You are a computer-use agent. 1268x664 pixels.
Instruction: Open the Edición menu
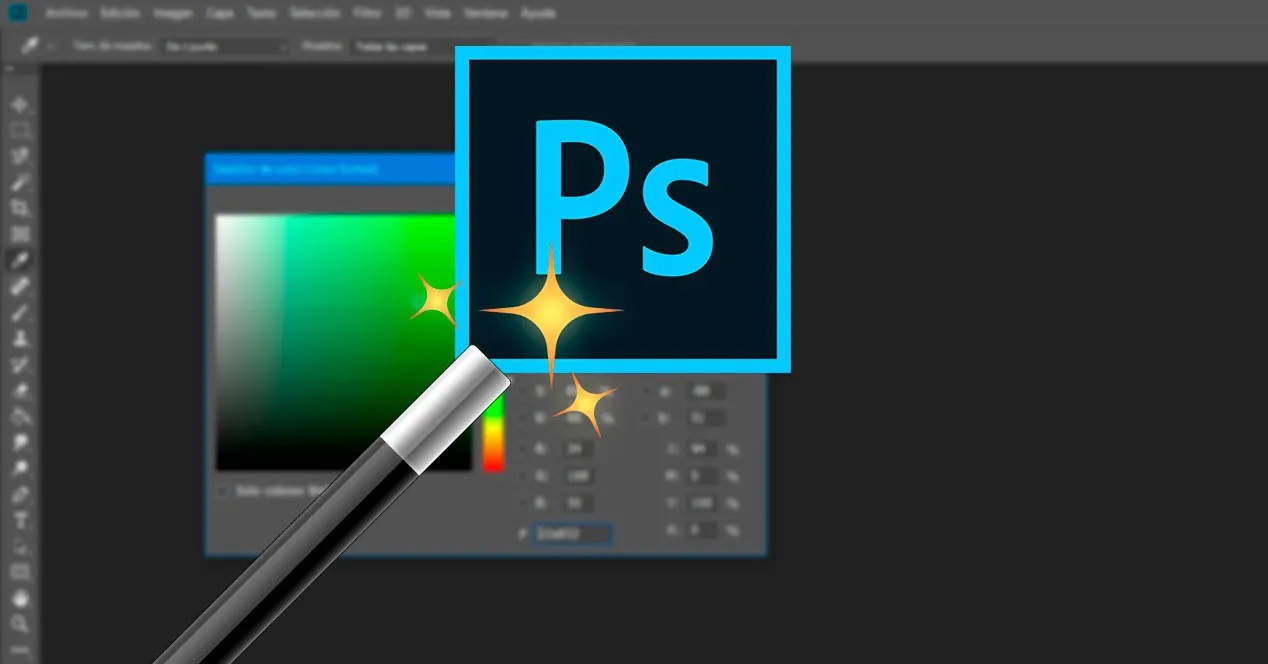click(120, 14)
